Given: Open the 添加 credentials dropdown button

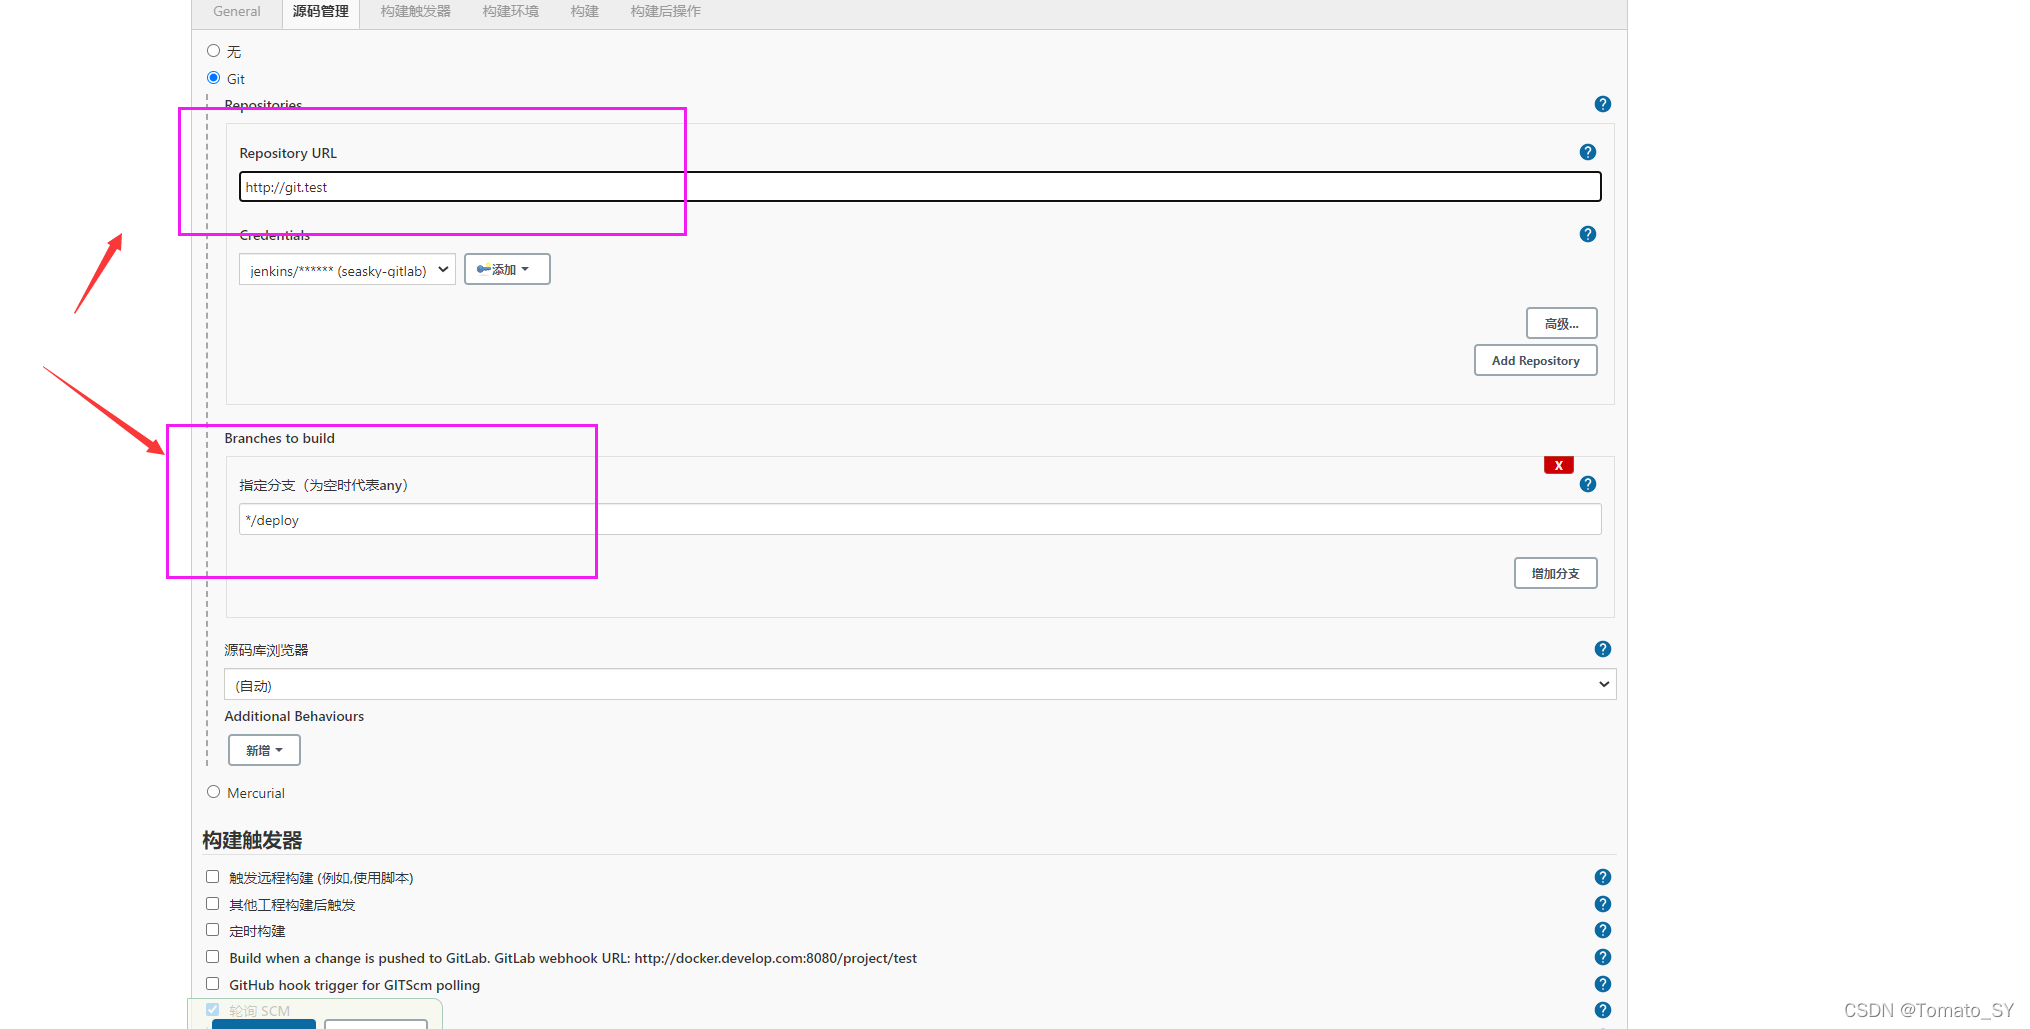Looking at the screenshot, I should coord(507,269).
